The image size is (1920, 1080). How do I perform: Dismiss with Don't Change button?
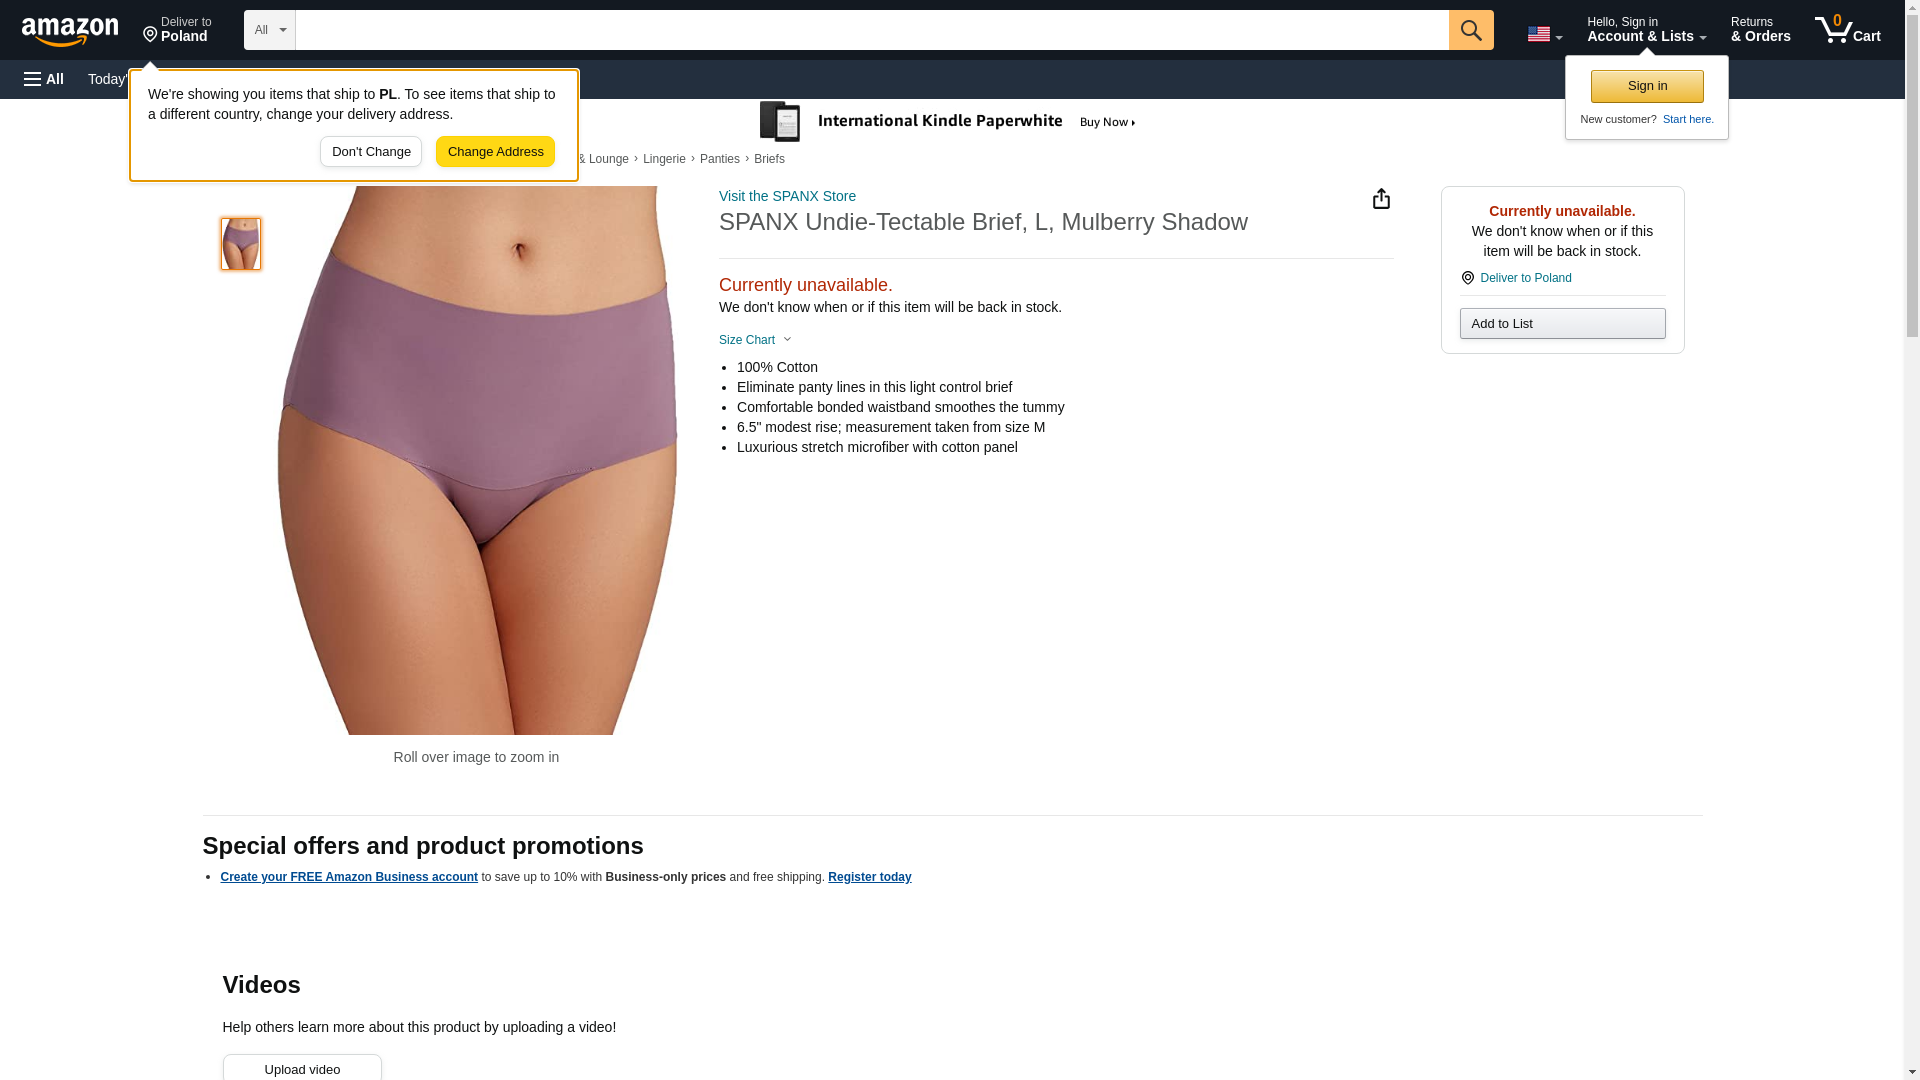371,152
